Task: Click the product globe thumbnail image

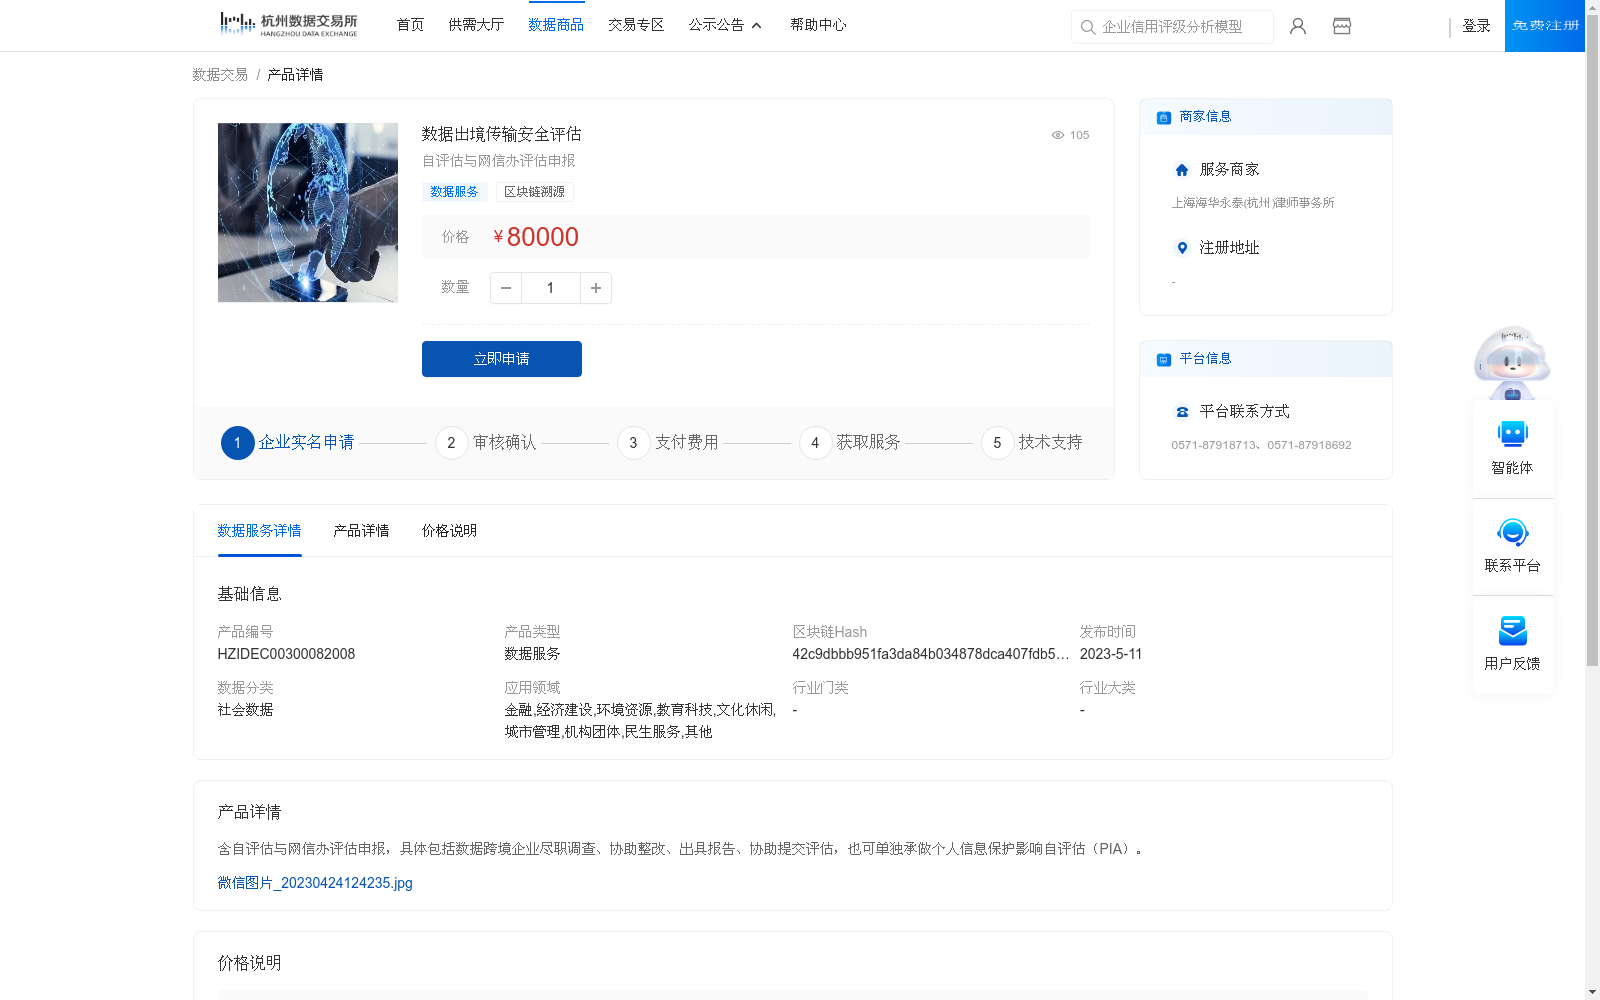Action: [308, 212]
